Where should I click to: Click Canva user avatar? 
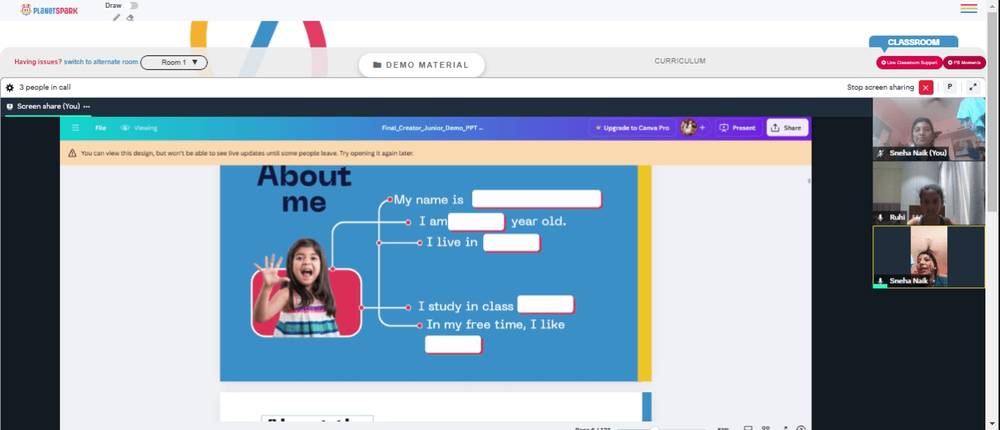coord(688,128)
